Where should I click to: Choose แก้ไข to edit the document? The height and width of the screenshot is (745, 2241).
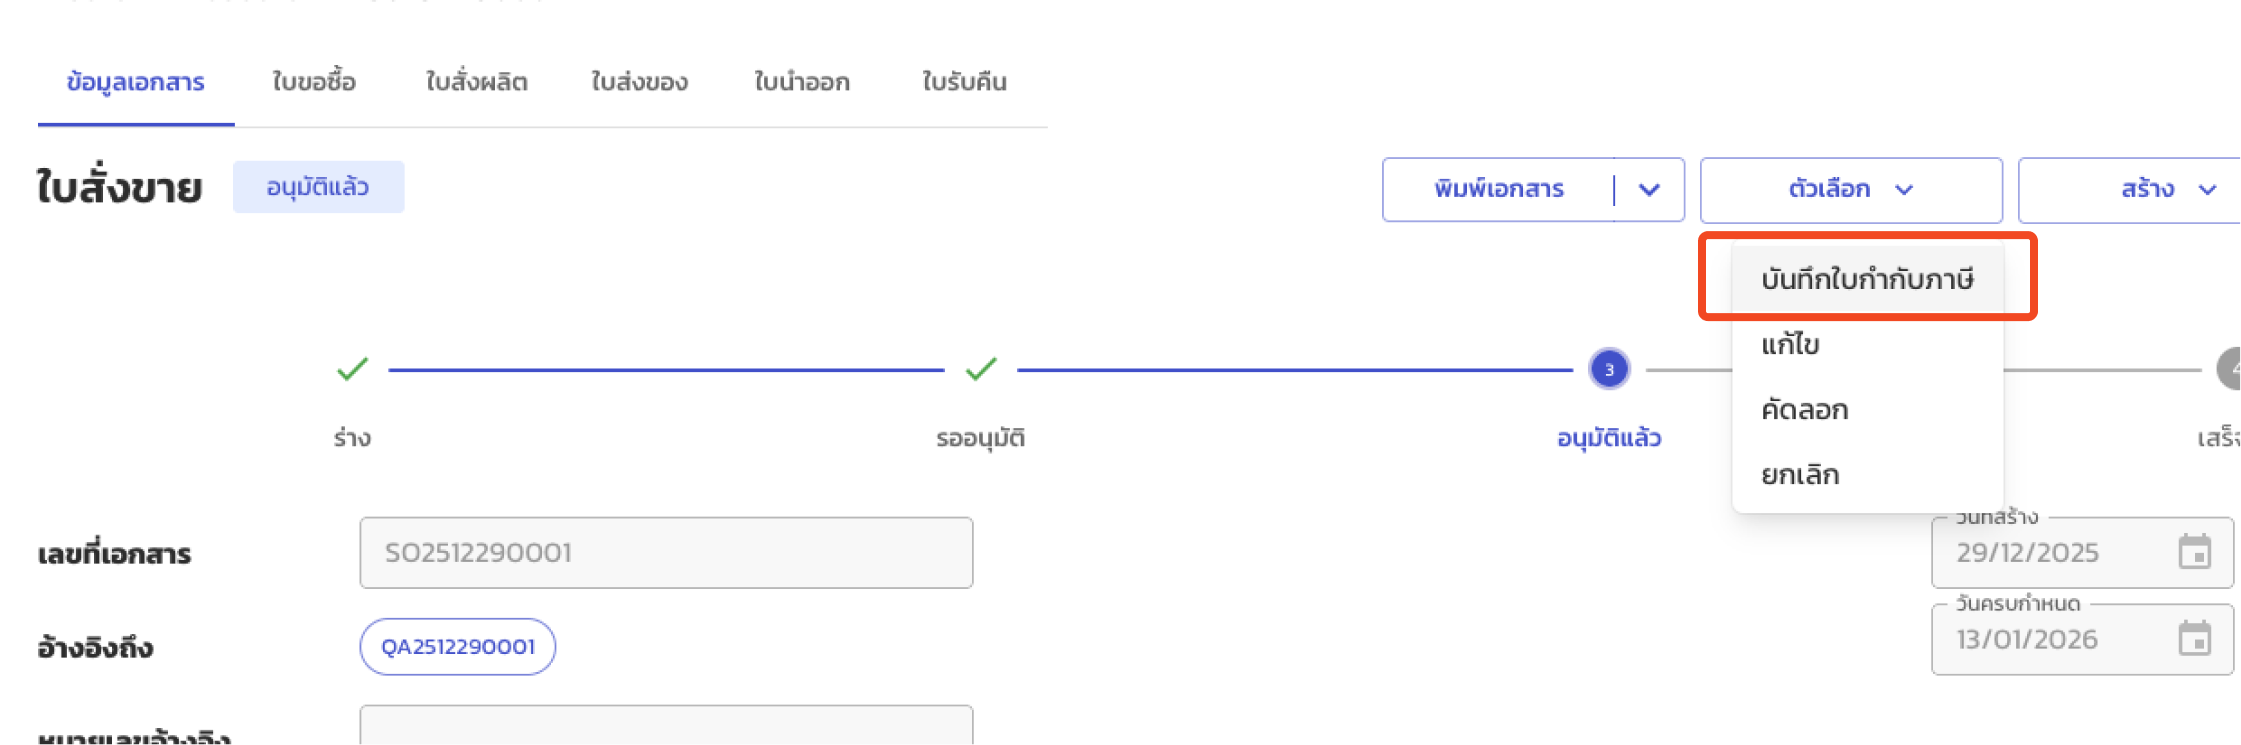pyautogui.click(x=1791, y=344)
